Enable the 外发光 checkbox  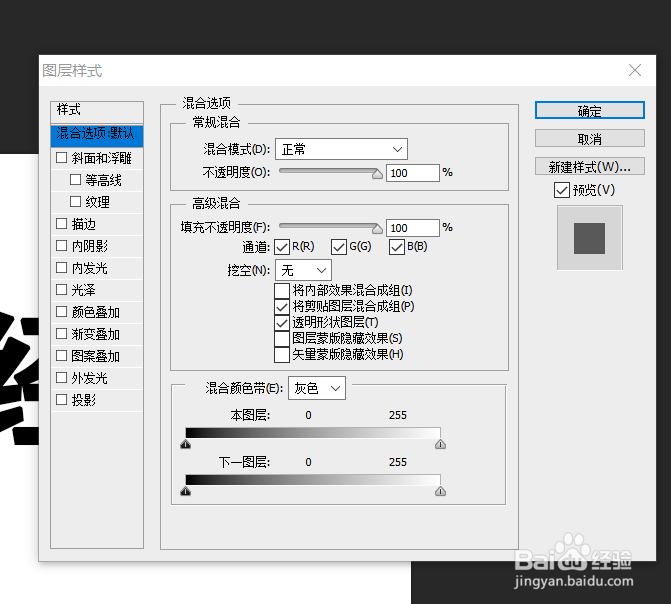pos(62,378)
